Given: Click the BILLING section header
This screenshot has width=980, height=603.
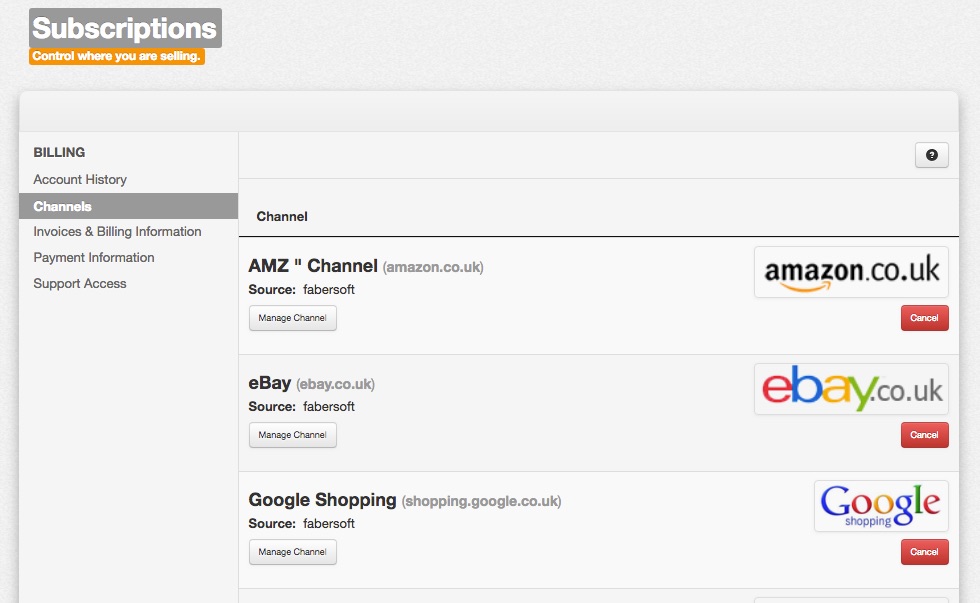Looking at the screenshot, I should coord(60,152).
